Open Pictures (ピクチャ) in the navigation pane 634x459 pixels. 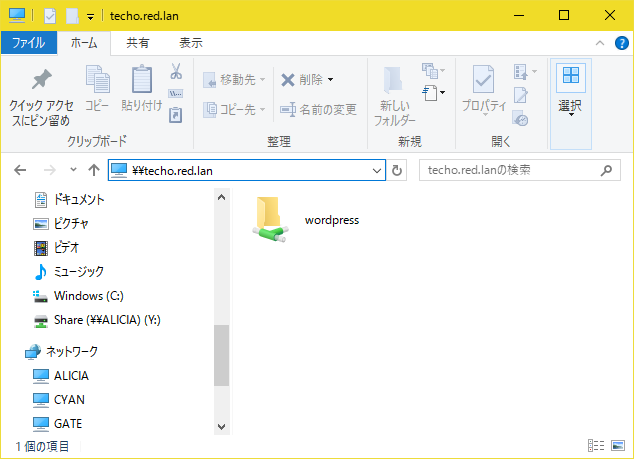(61, 223)
